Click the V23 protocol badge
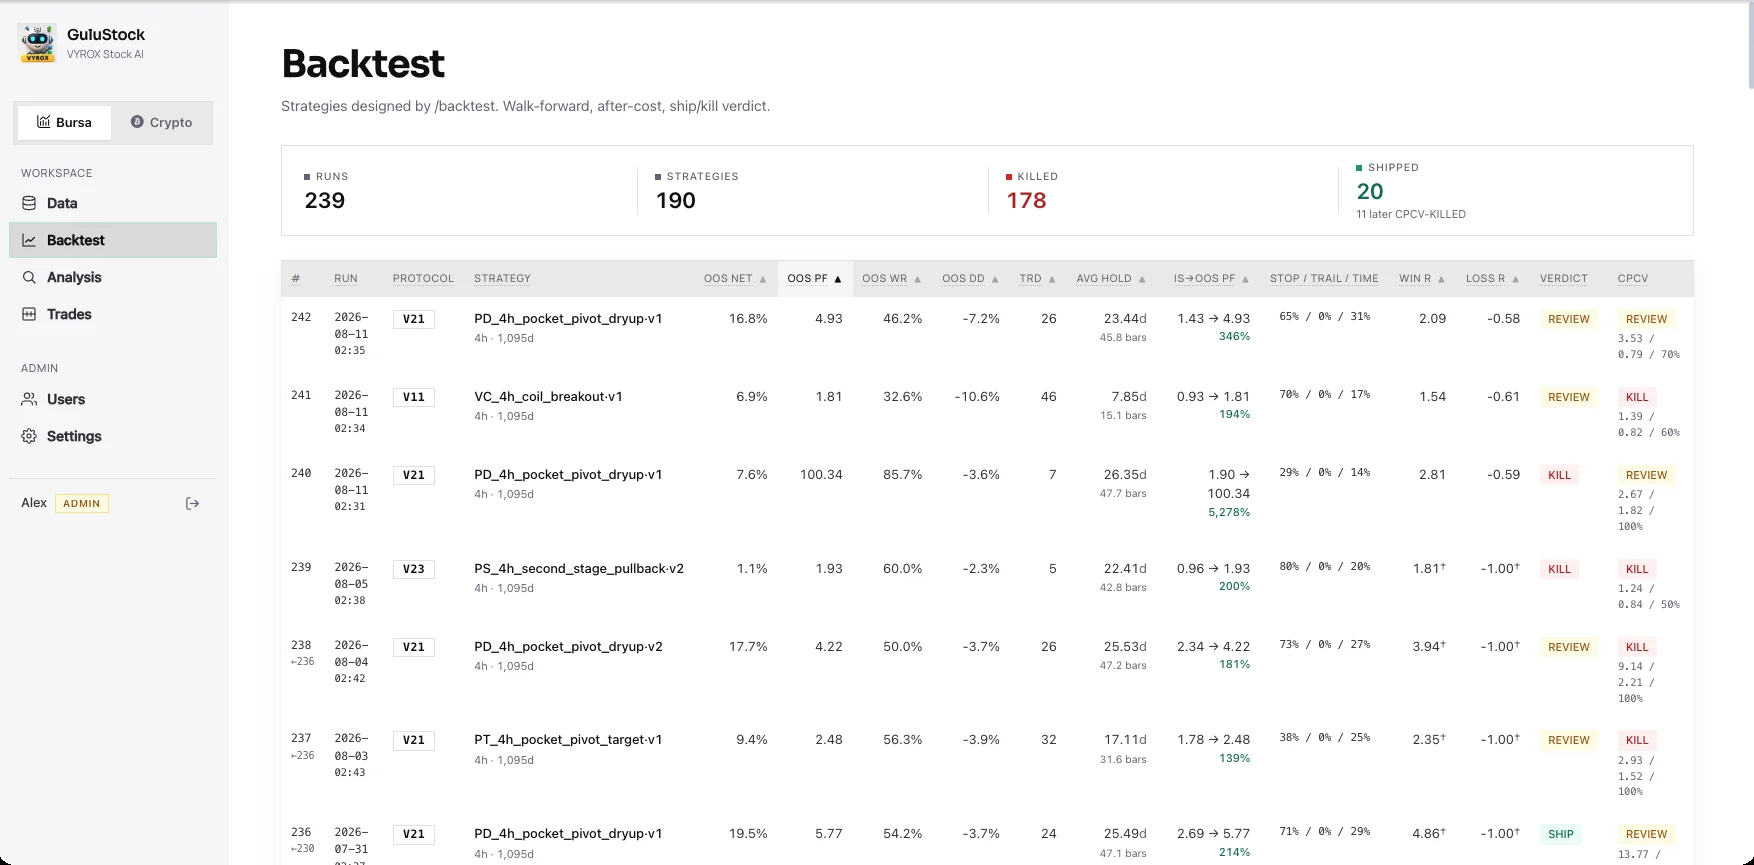This screenshot has width=1754, height=865. [x=414, y=569]
